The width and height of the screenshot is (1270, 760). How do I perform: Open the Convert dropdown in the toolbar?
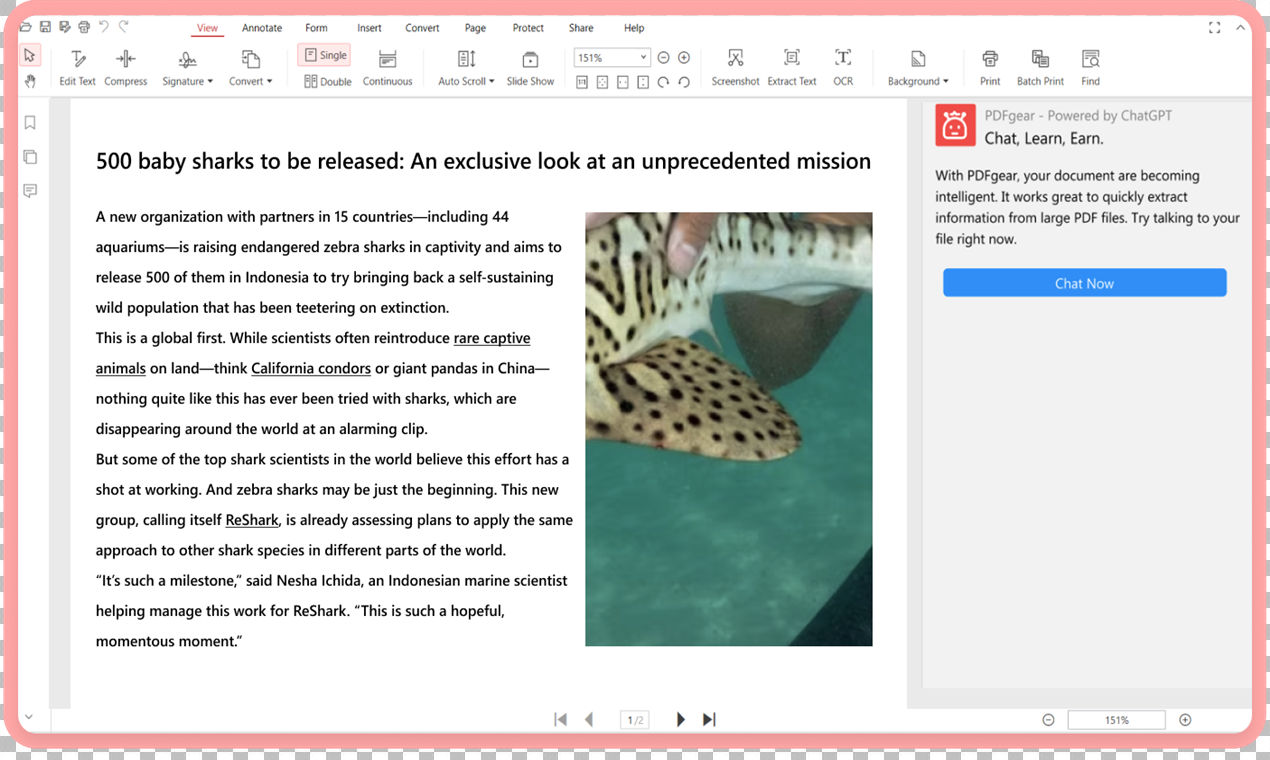click(x=250, y=68)
